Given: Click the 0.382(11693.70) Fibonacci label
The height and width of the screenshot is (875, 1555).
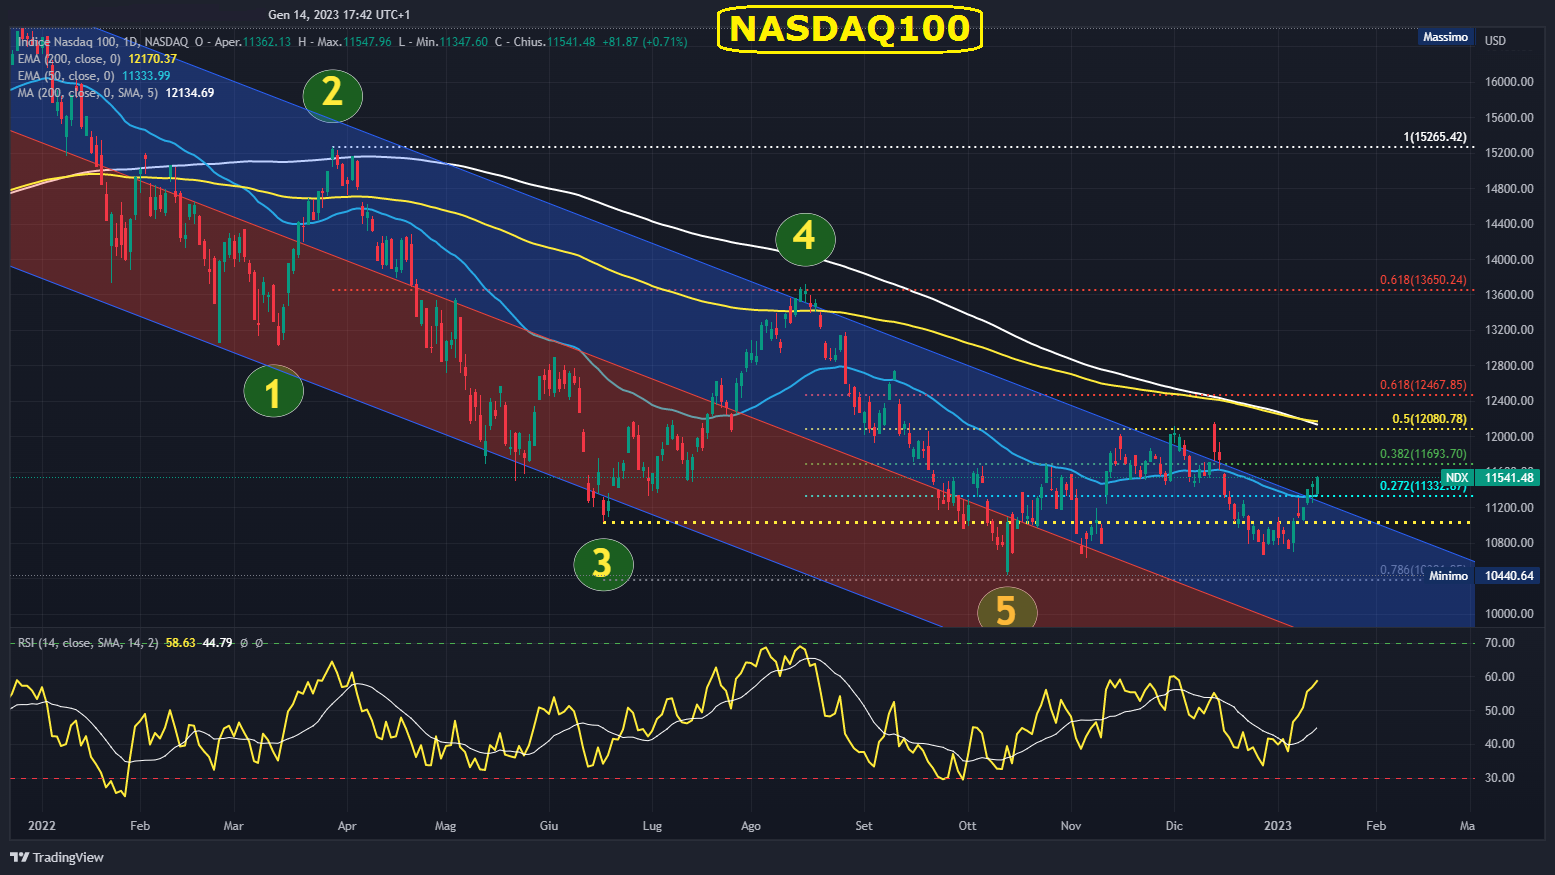Looking at the screenshot, I should (1423, 454).
